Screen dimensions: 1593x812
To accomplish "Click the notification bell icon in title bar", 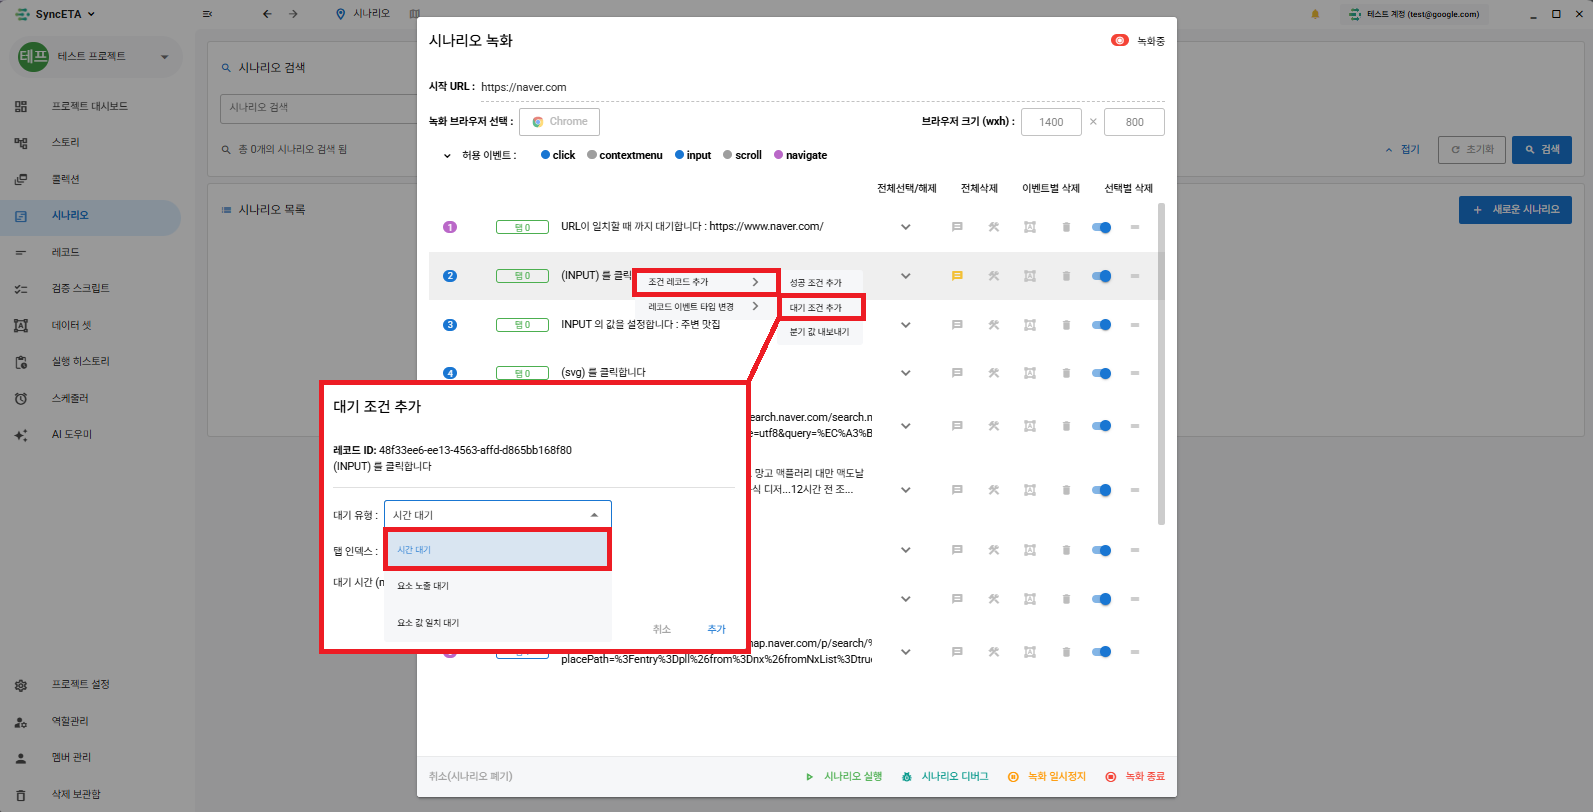I will [1315, 14].
